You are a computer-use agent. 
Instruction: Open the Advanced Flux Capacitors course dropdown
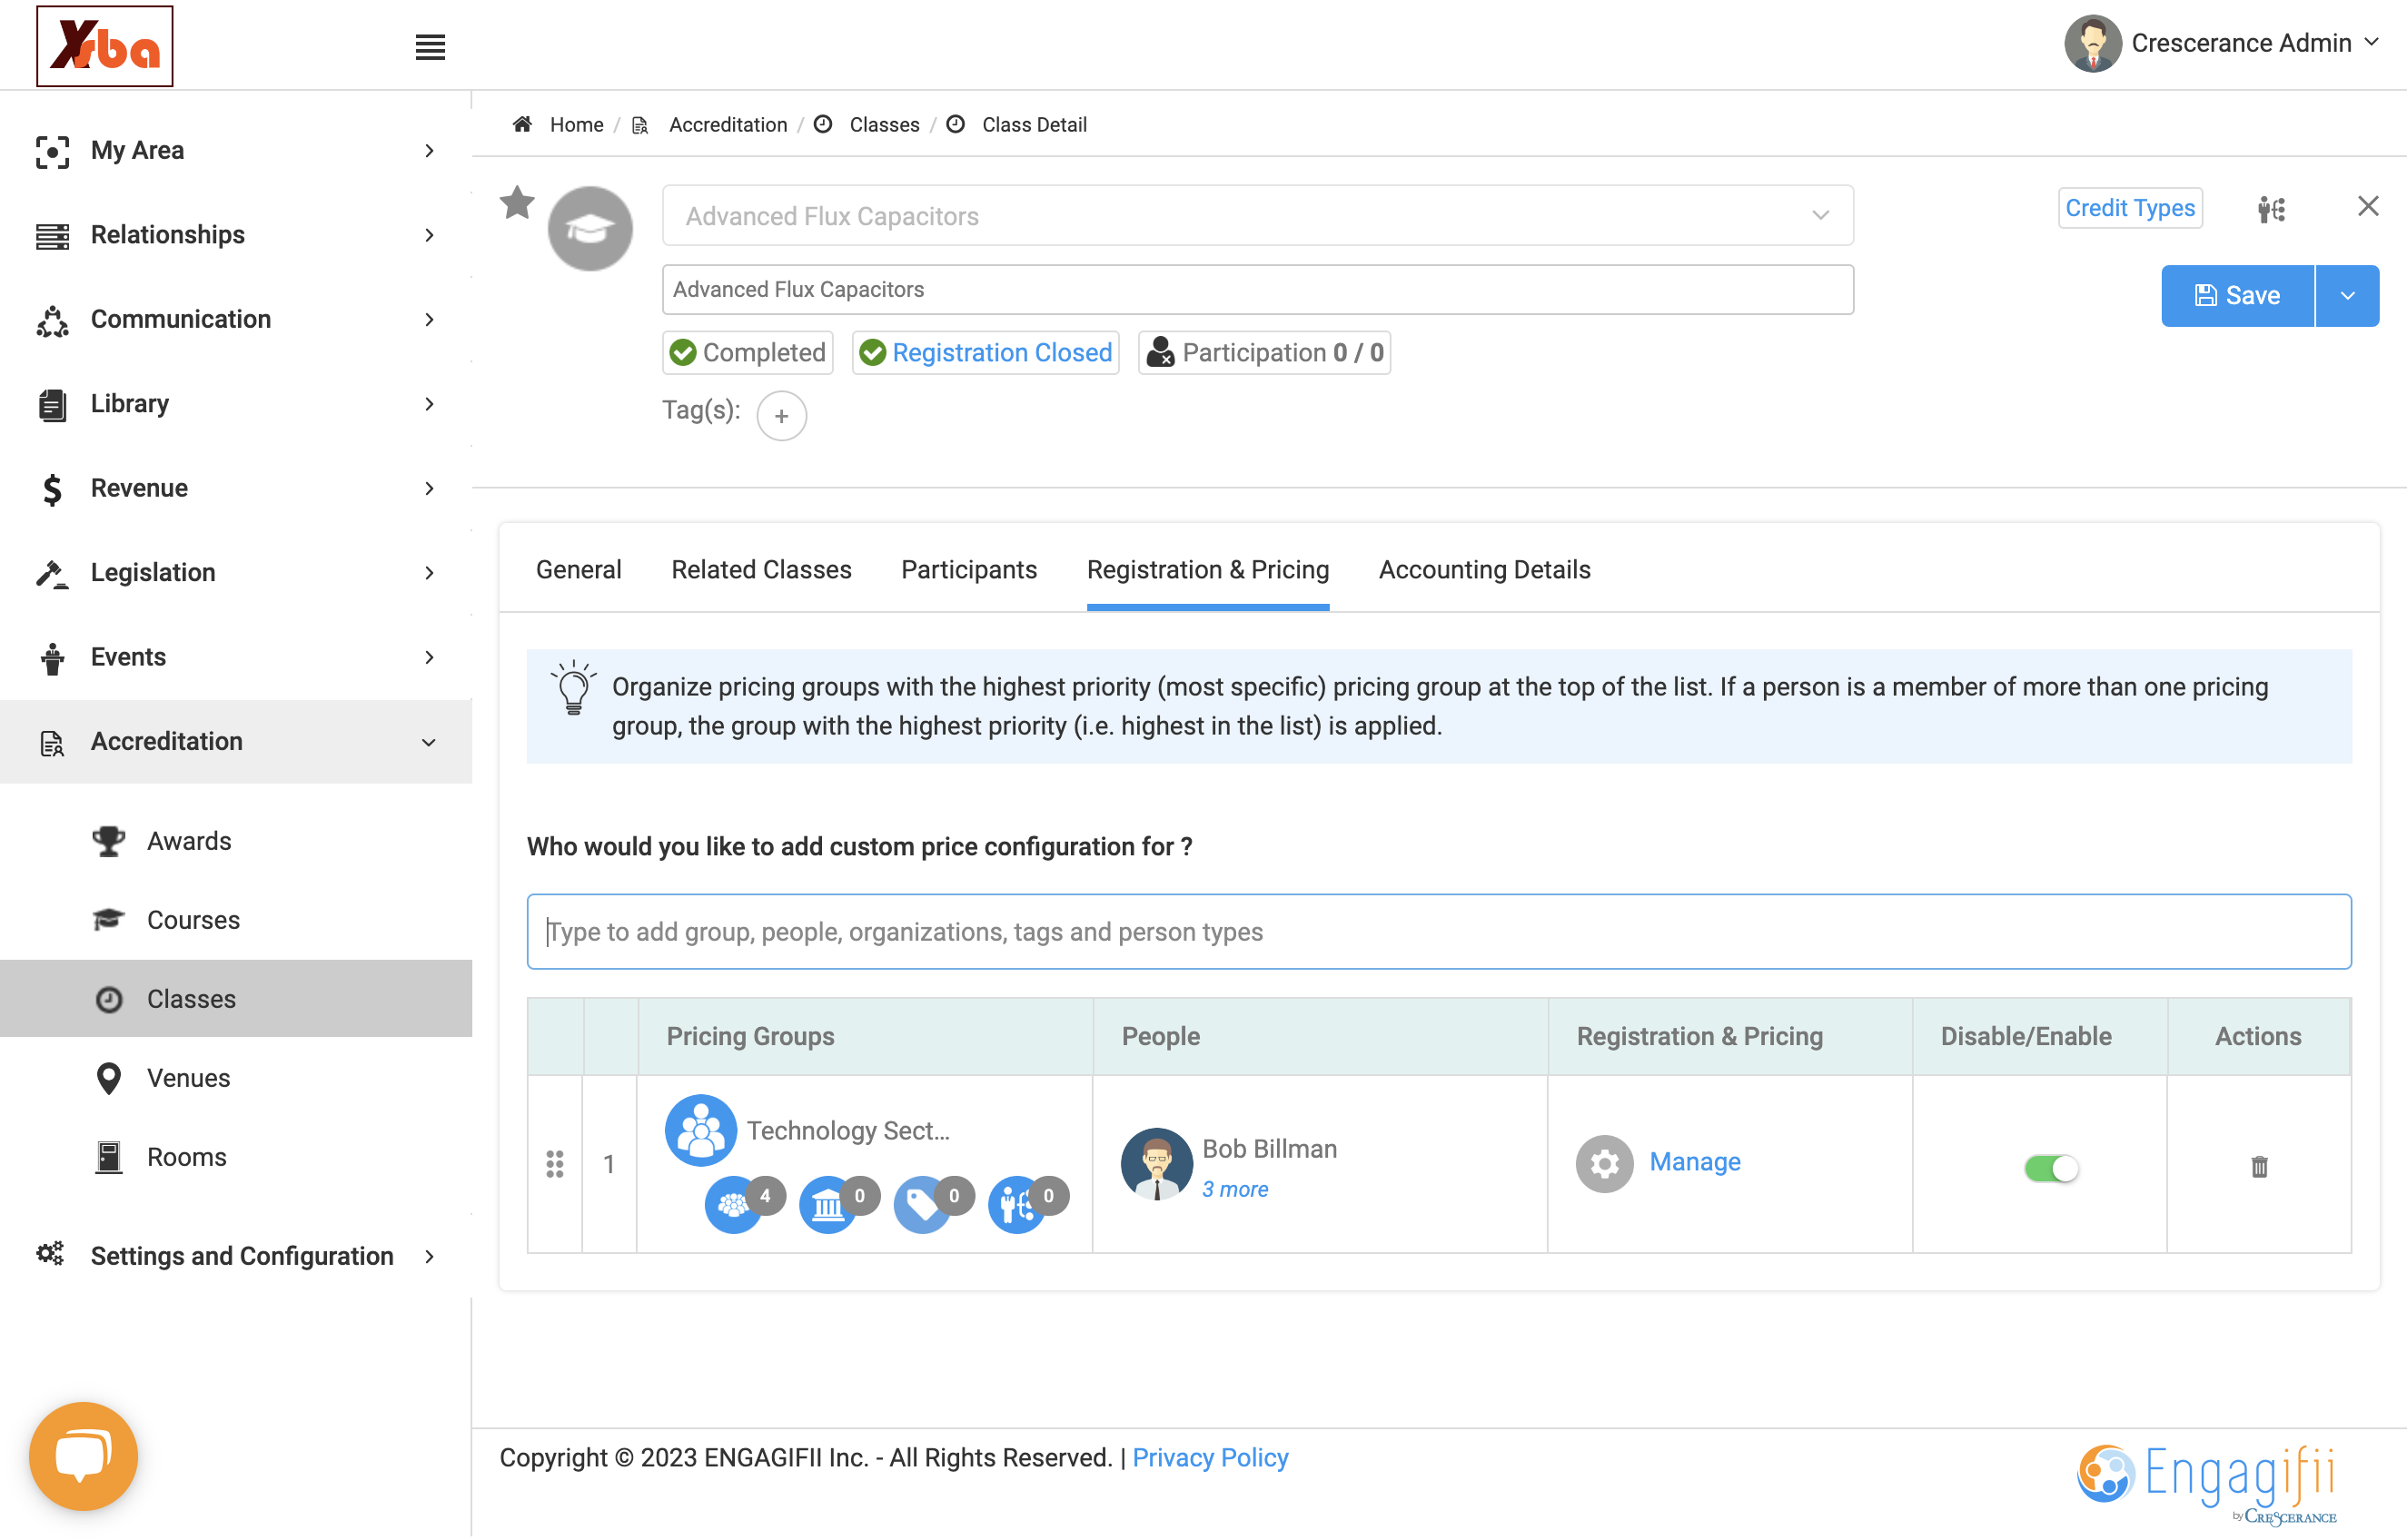[1257, 215]
